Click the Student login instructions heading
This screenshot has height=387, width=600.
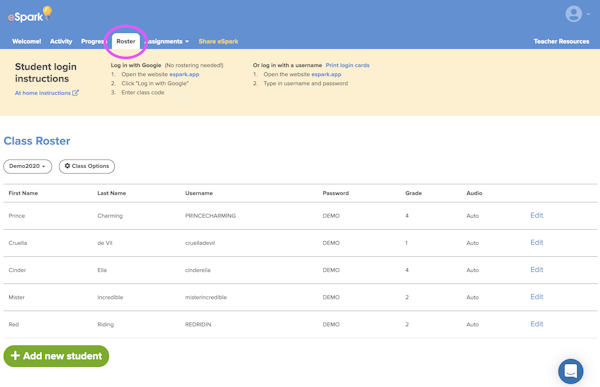coord(46,72)
